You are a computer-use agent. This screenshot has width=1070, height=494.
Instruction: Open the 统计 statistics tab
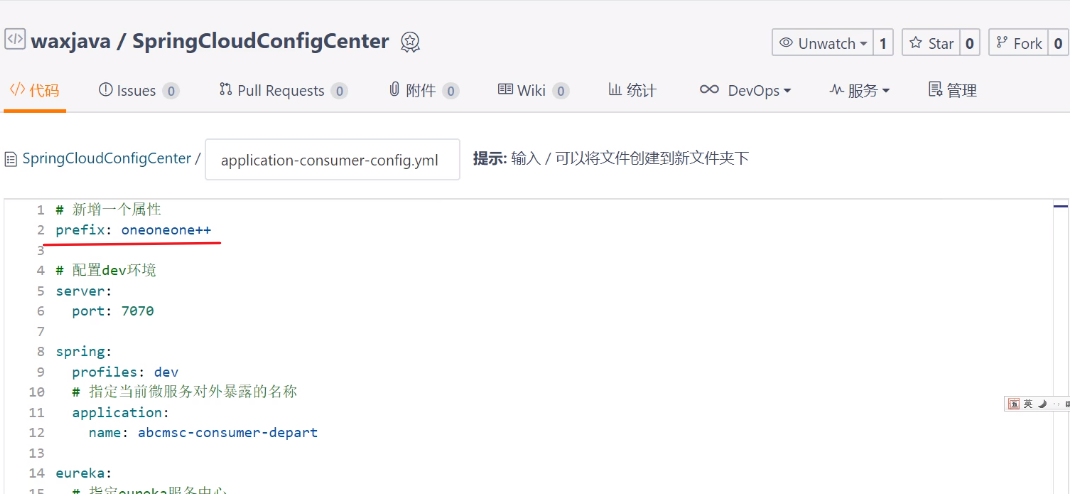pyautogui.click(x=632, y=90)
